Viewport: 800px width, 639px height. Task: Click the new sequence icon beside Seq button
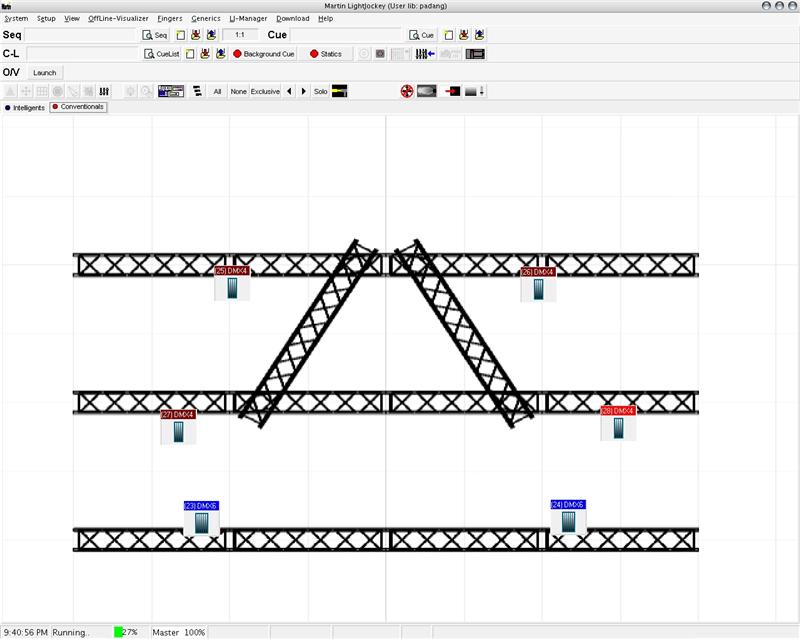pos(181,35)
